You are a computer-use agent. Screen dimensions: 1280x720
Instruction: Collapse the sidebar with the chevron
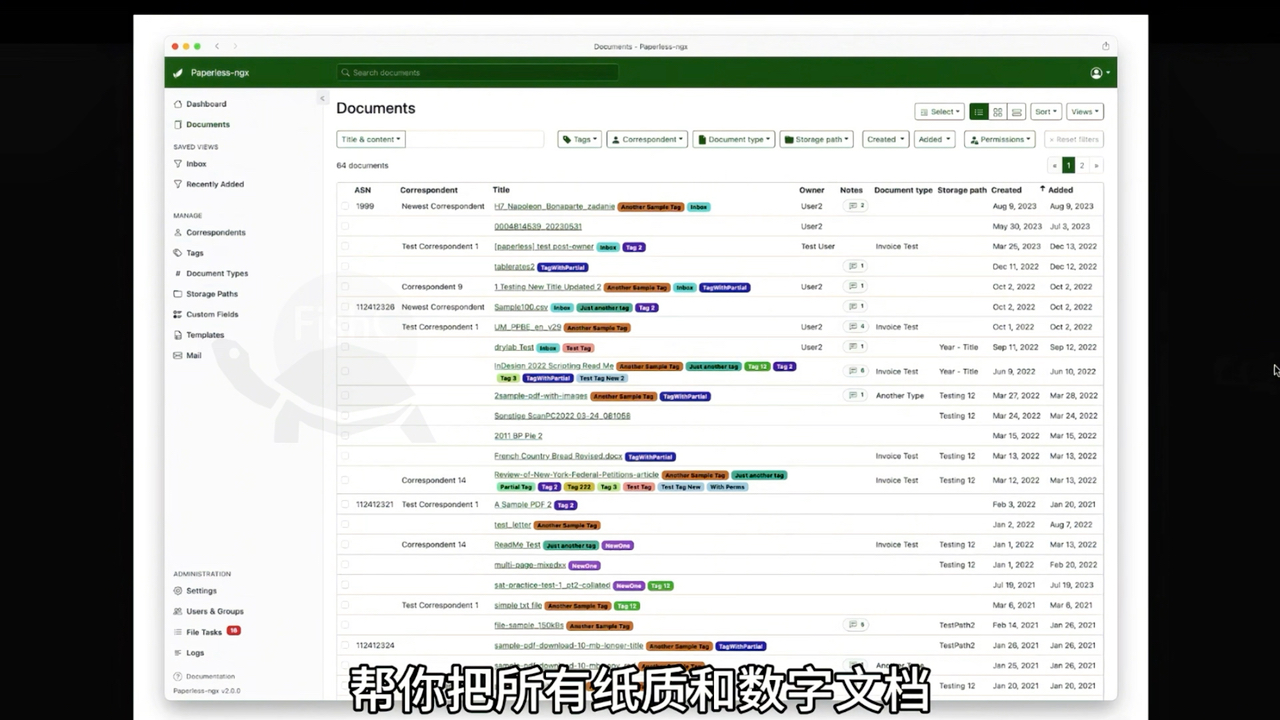coord(322,98)
